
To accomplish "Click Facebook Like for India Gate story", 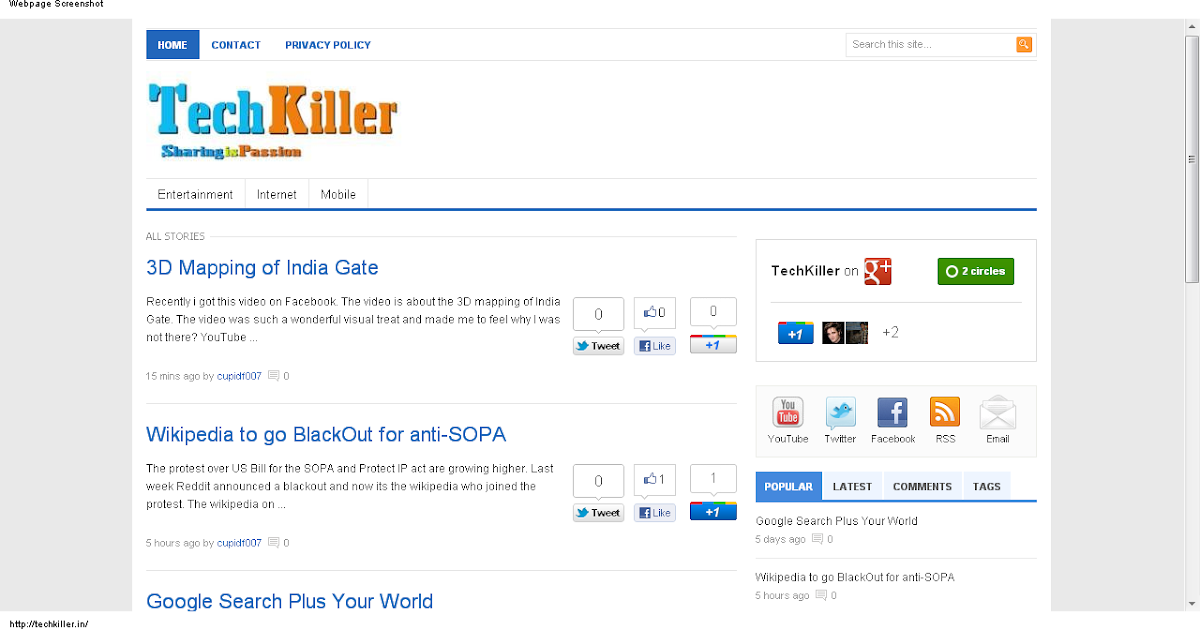I will [x=655, y=346].
